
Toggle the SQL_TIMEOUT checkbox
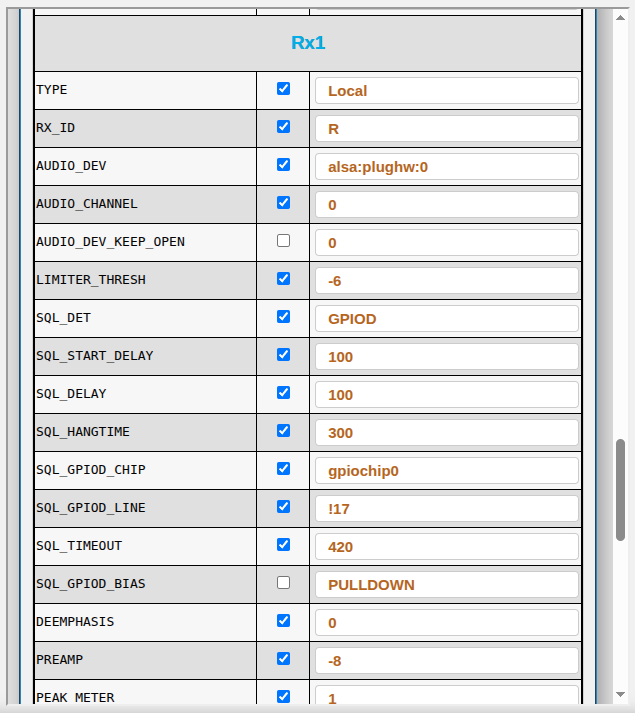click(x=283, y=545)
